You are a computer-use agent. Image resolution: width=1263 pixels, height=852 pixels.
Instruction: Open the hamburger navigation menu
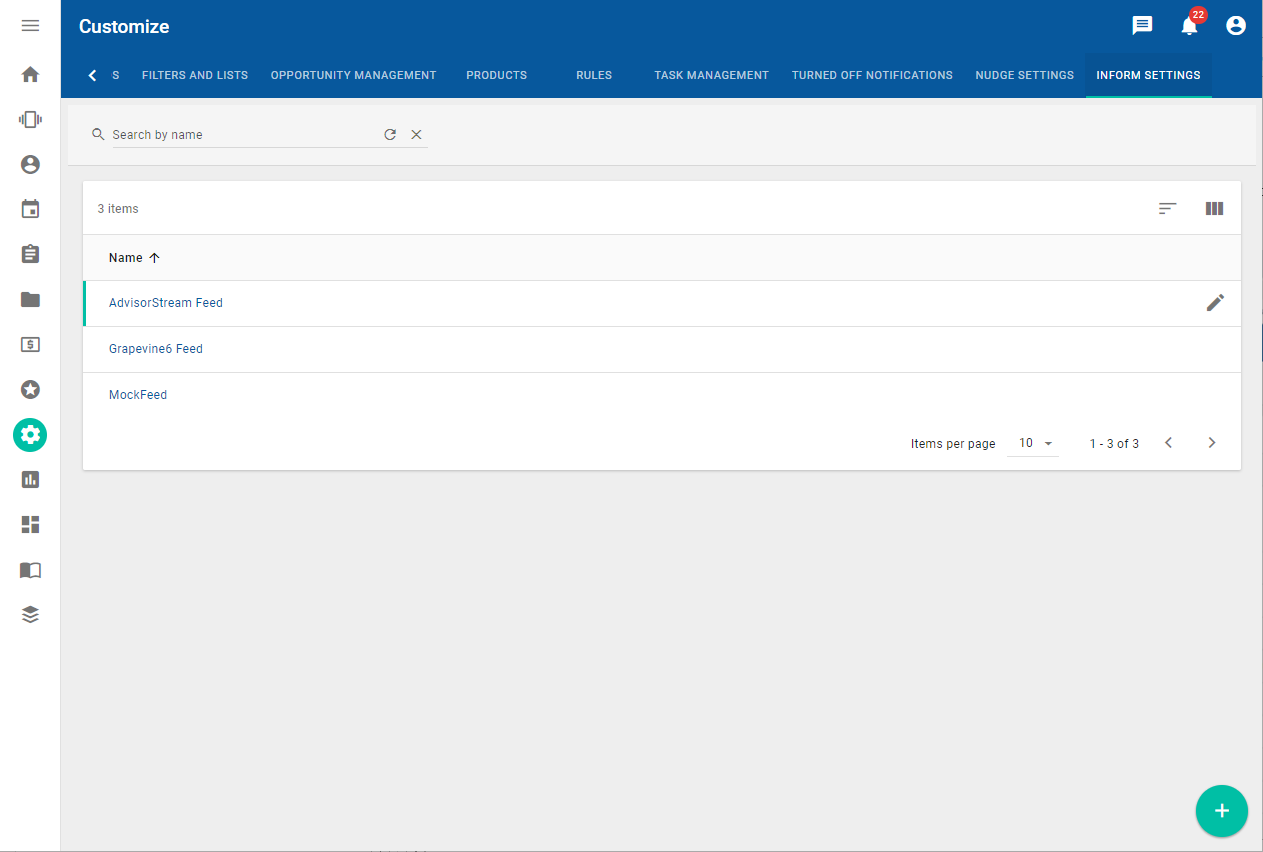pyautogui.click(x=30, y=26)
